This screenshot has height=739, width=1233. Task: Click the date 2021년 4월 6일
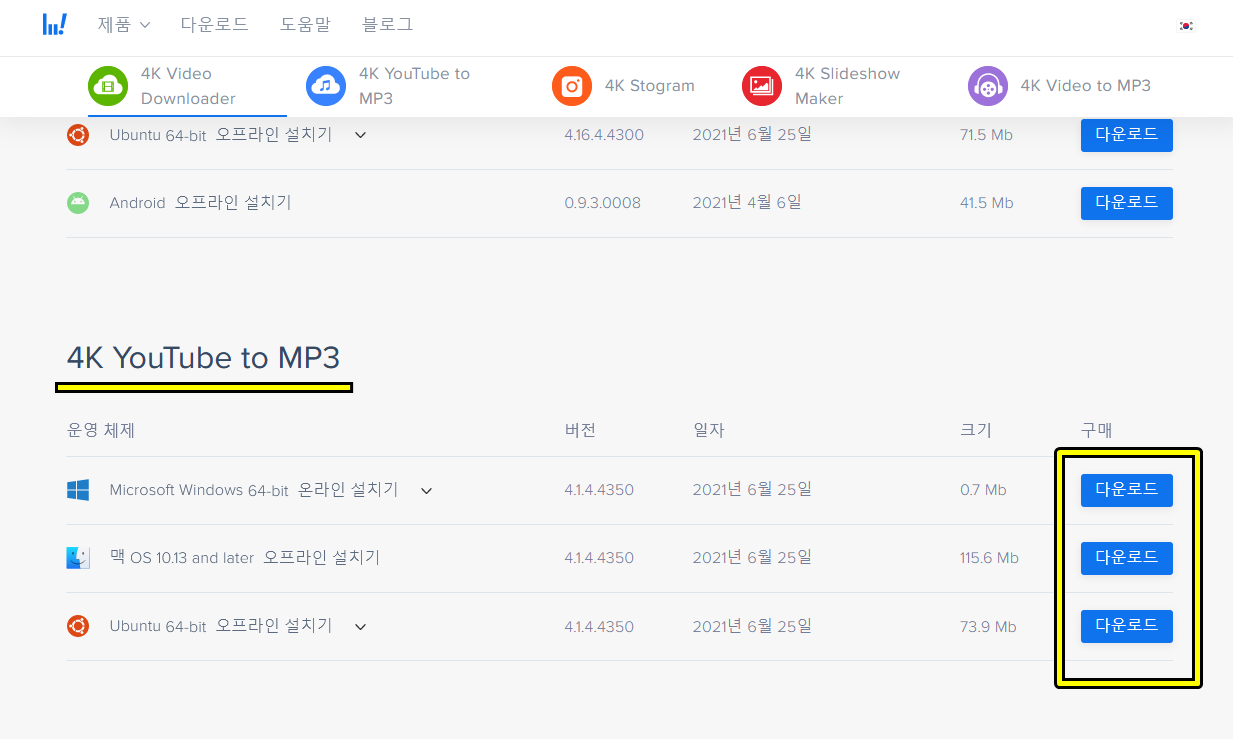pos(747,203)
